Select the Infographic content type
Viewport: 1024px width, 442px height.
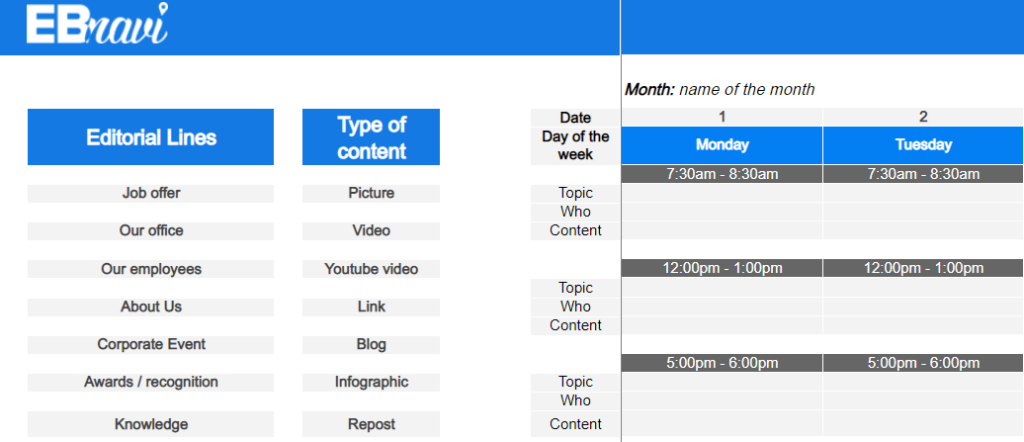(371, 382)
